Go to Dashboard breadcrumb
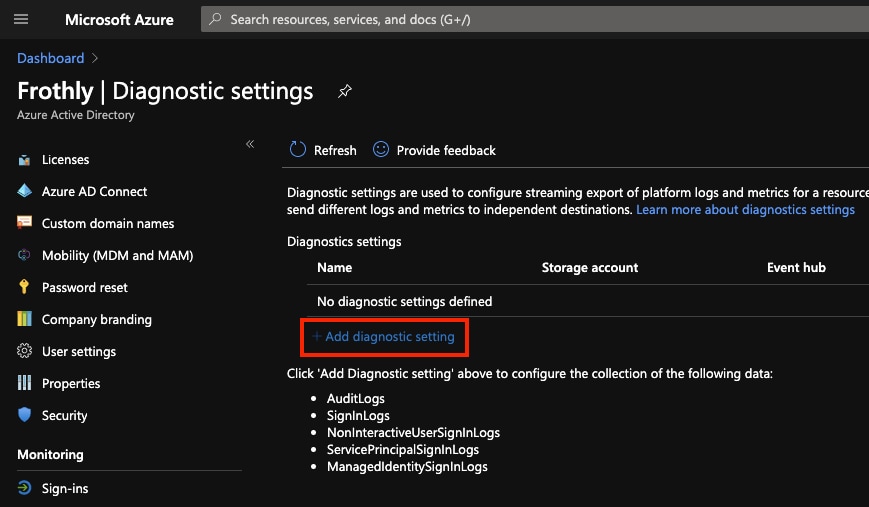869x507 pixels. click(50, 58)
